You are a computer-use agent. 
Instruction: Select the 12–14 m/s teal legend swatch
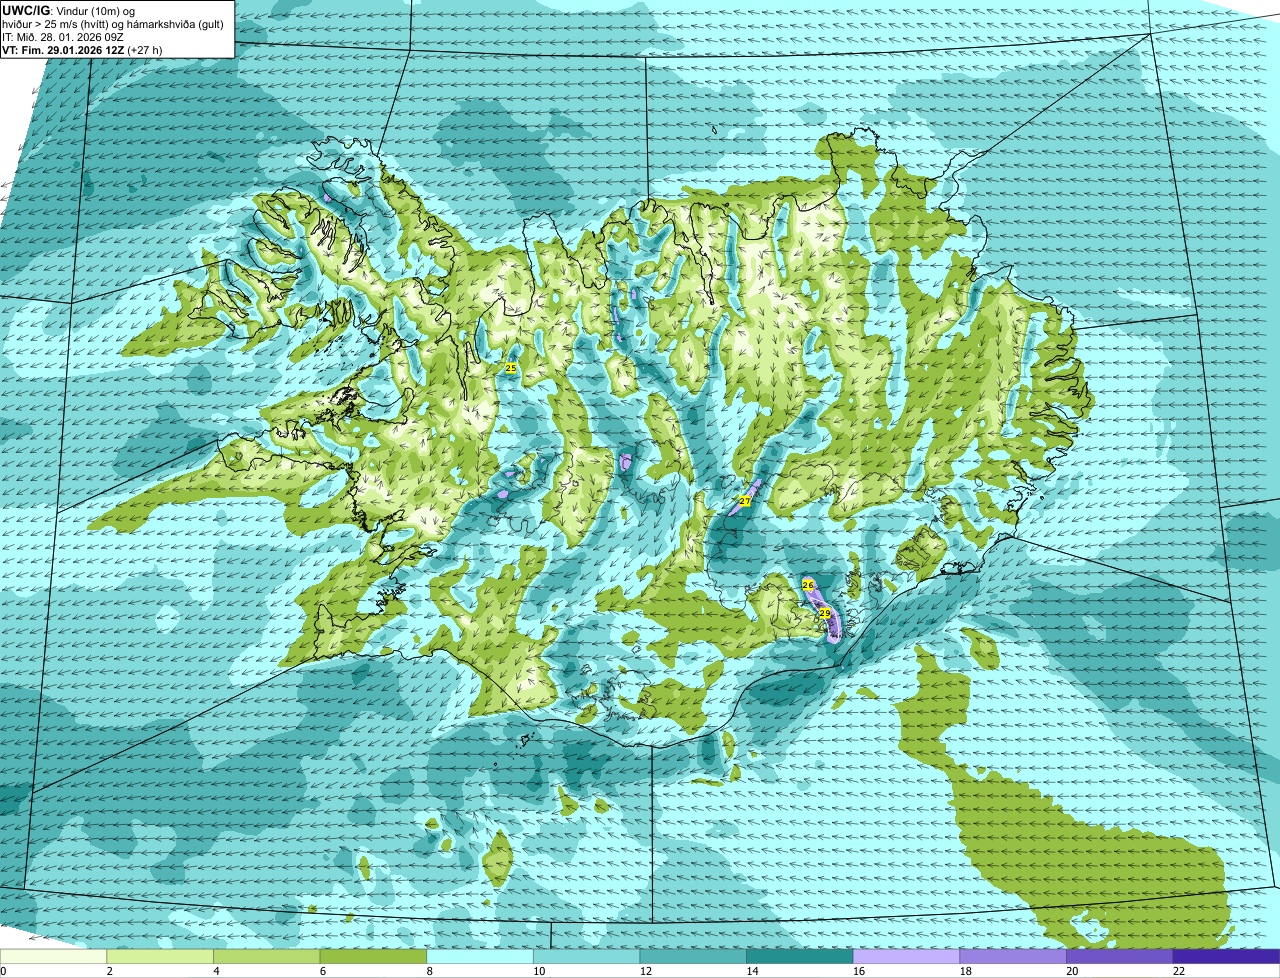693,957
